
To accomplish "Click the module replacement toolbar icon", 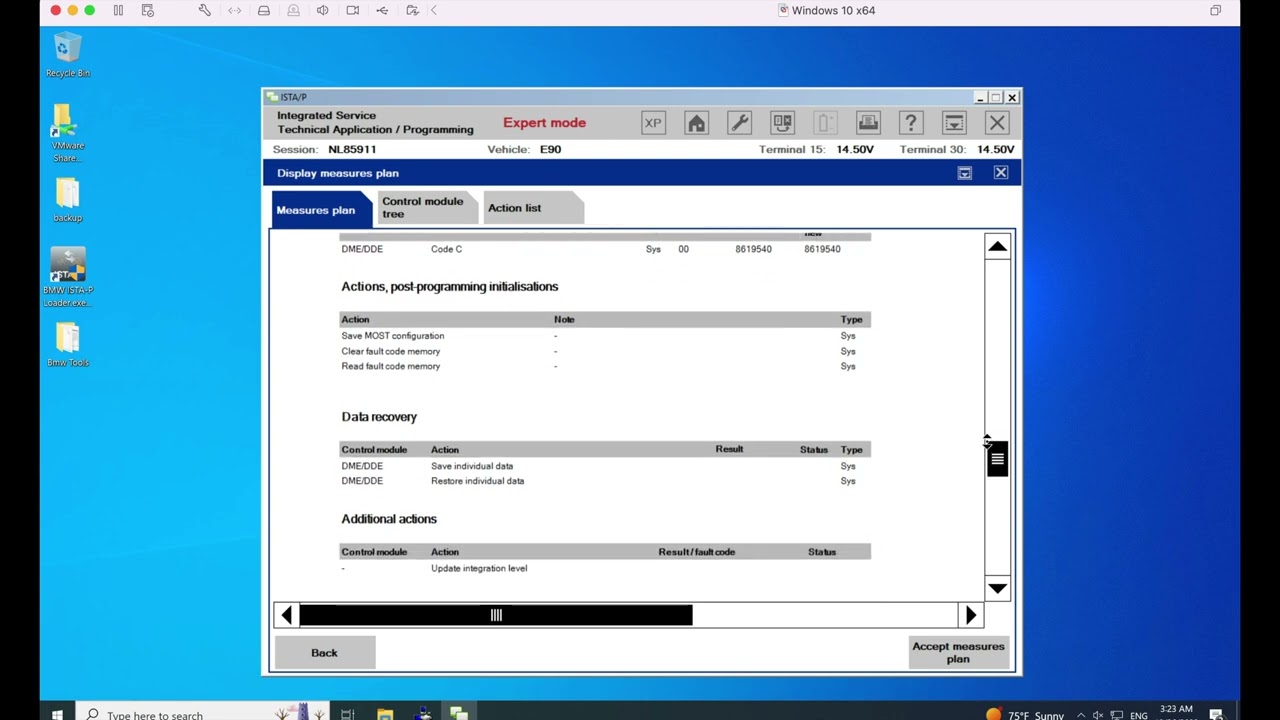I will point(782,123).
